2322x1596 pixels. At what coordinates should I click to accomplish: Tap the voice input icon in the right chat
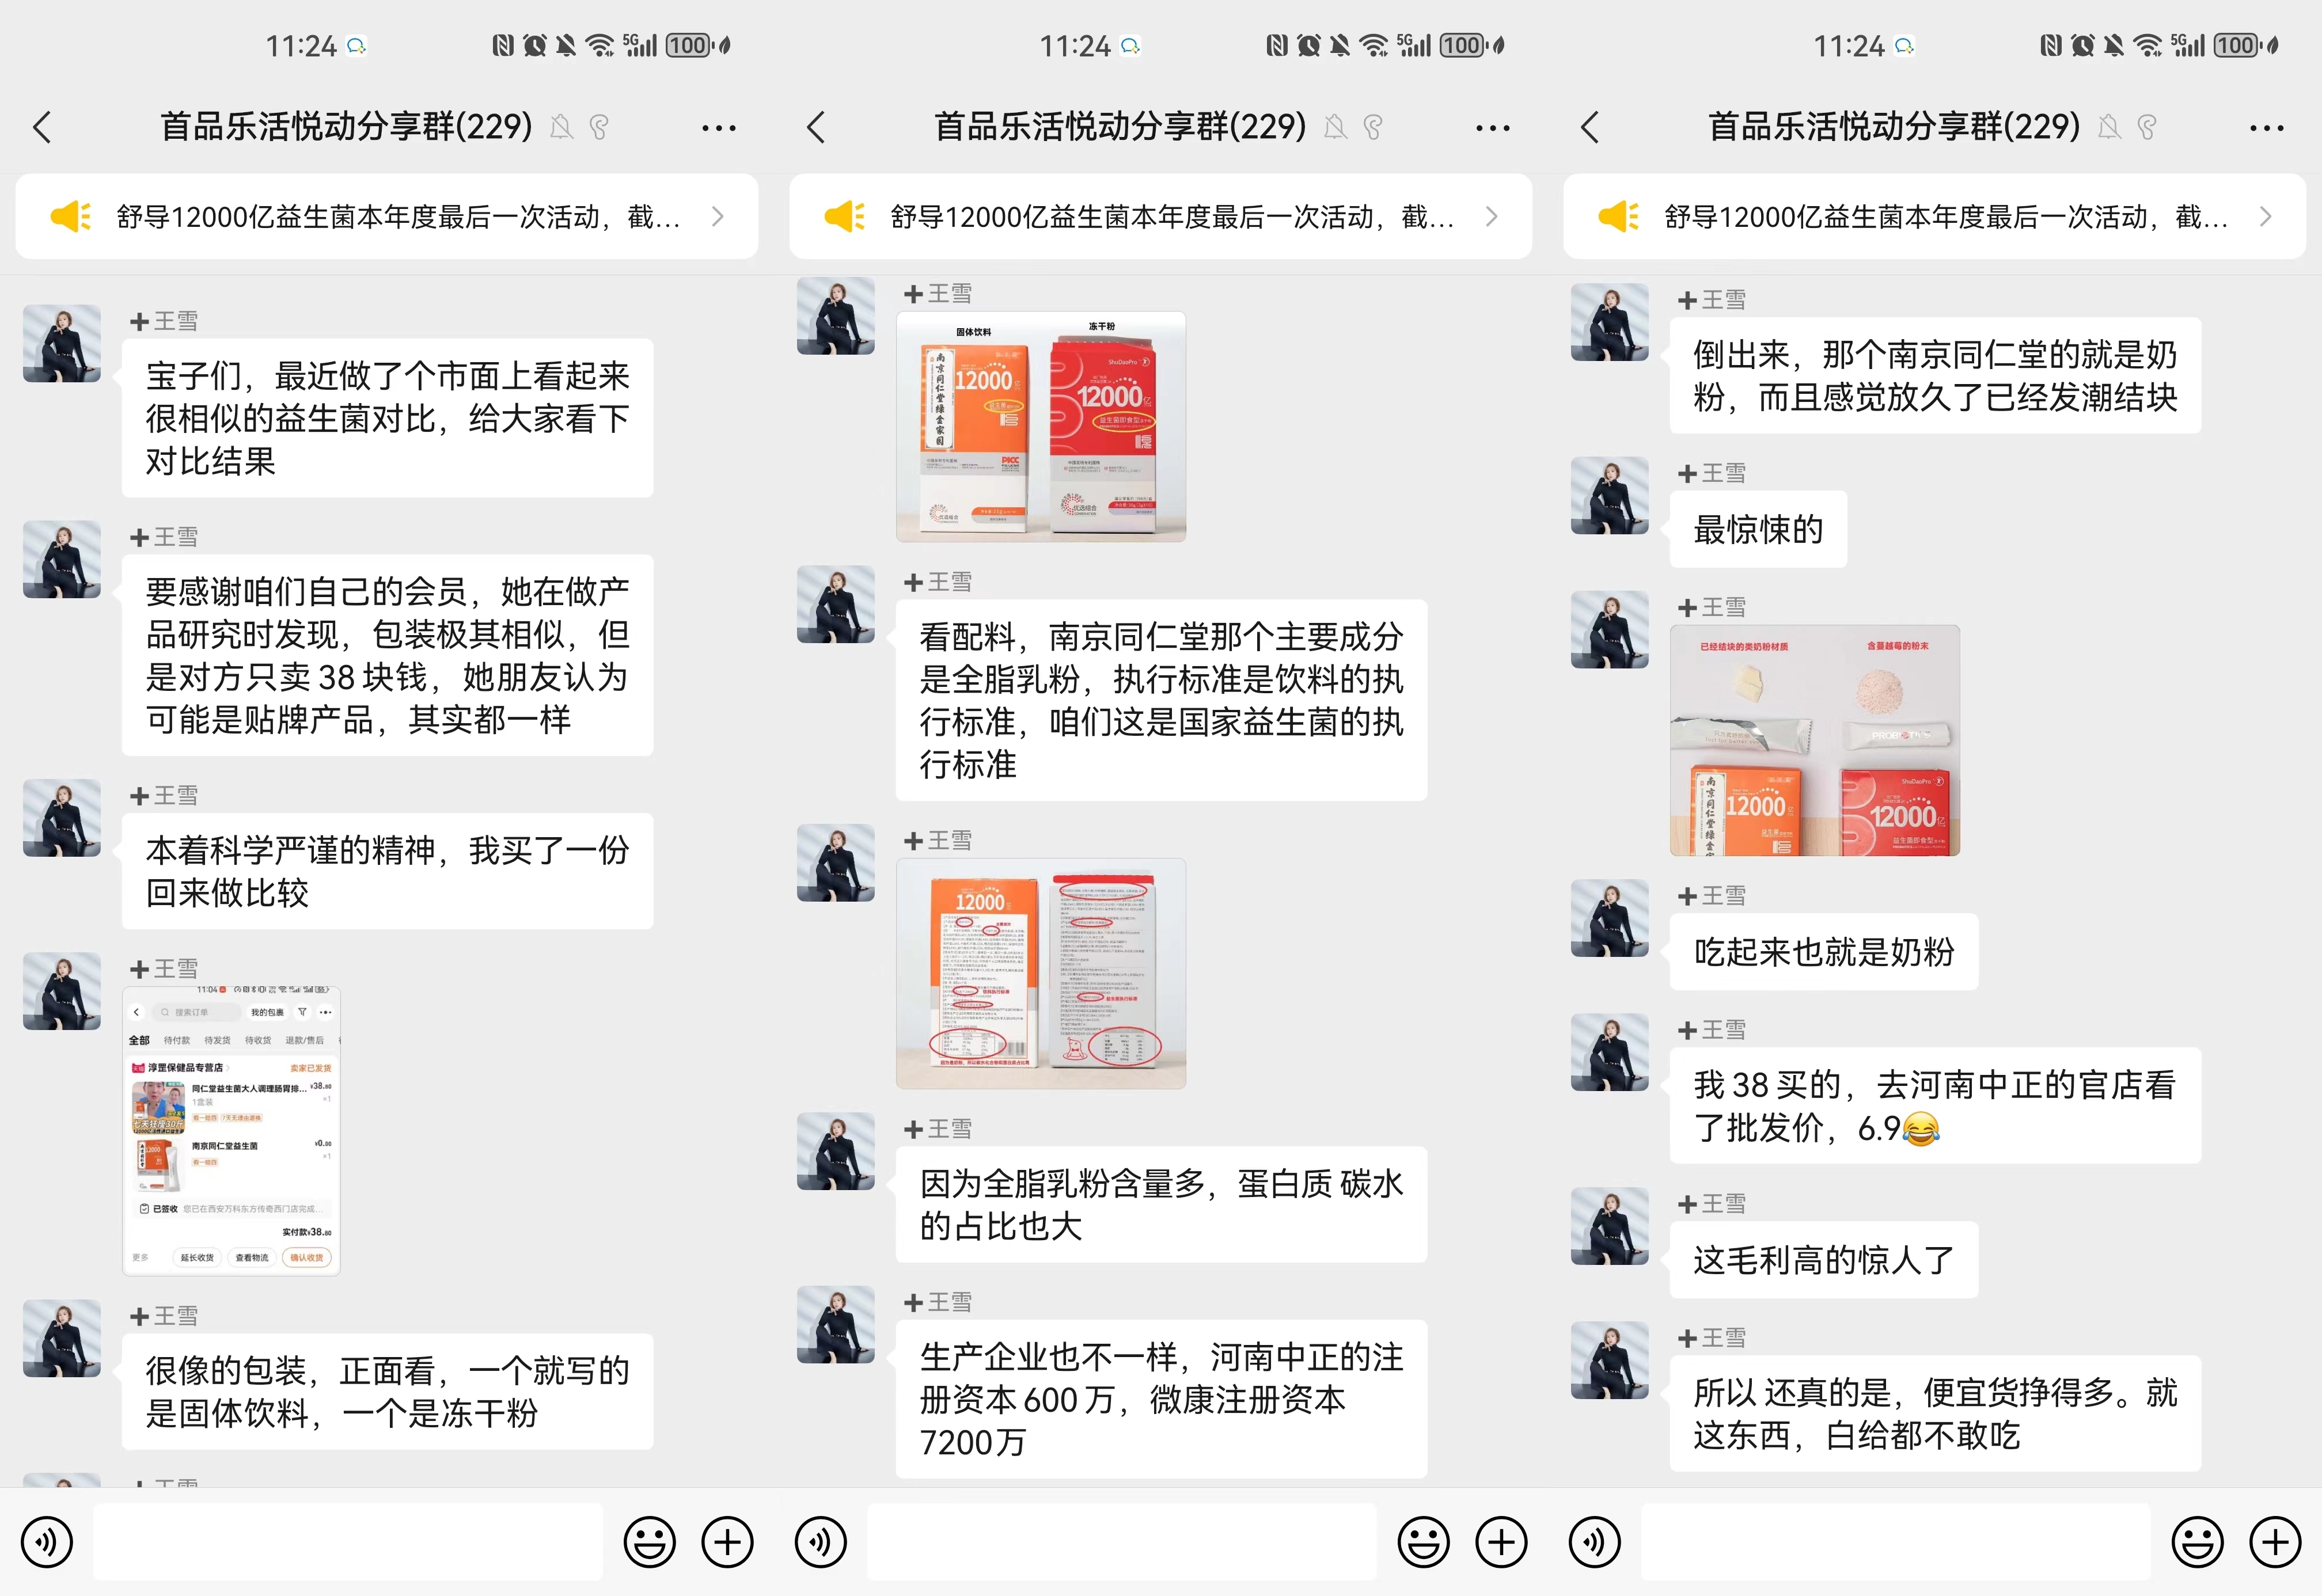point(1595,1542)
